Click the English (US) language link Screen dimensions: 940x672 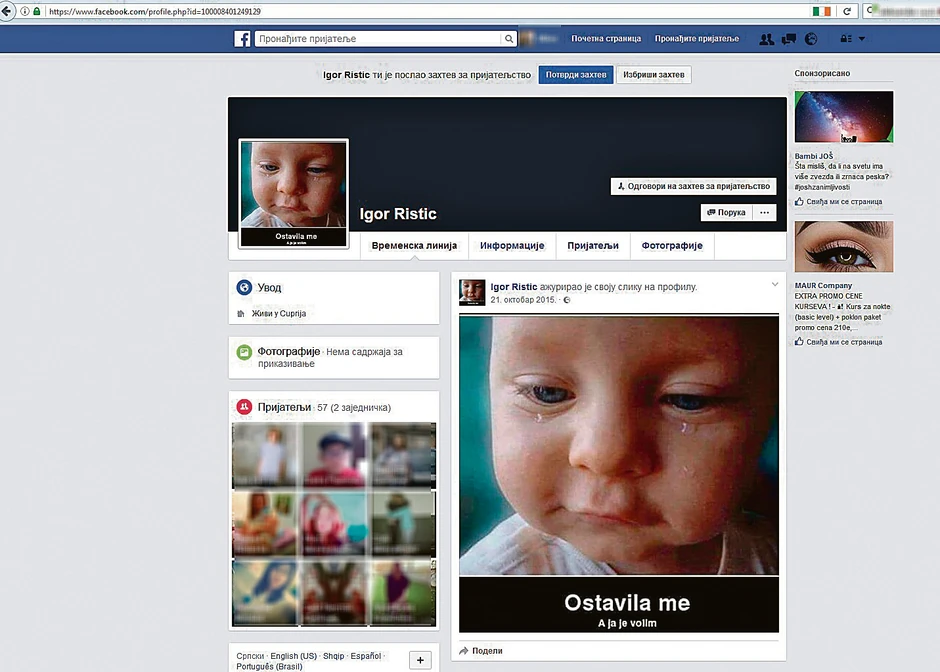292,655
